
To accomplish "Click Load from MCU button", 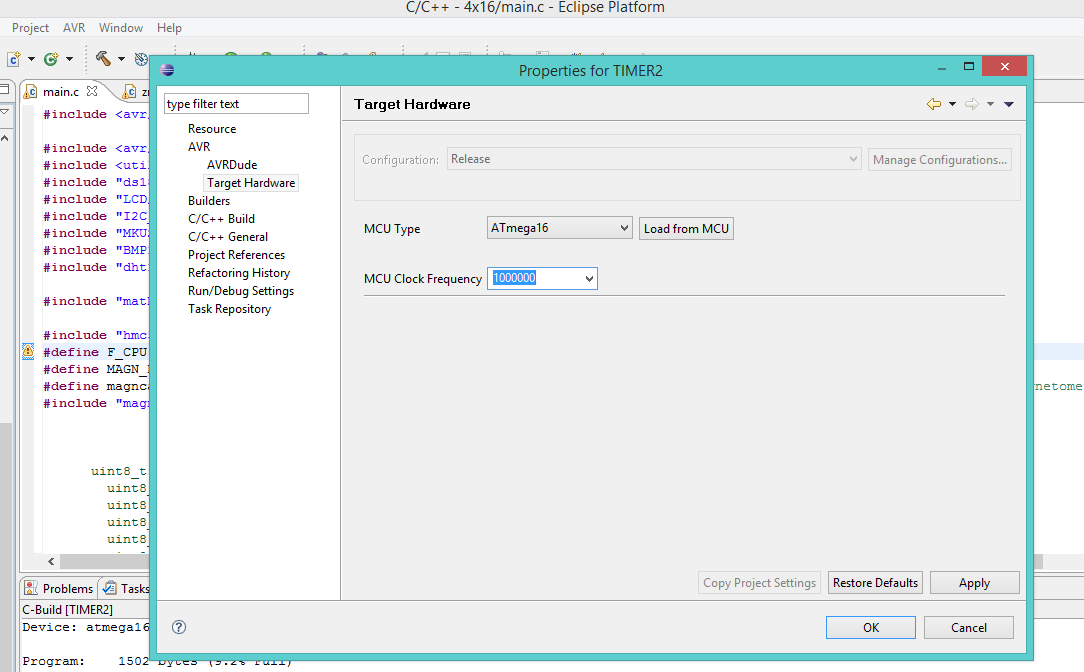I will pos(686,228).
